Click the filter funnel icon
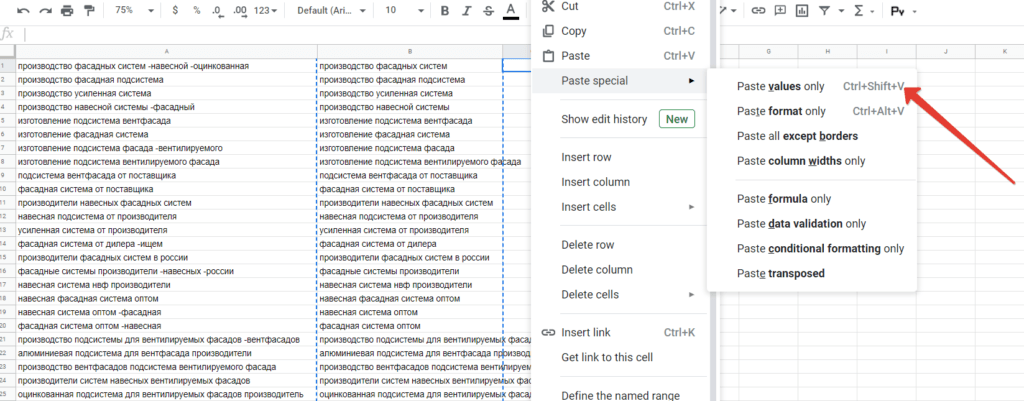Viewport: 1024px width, 401px height. [x=826, y=10]
